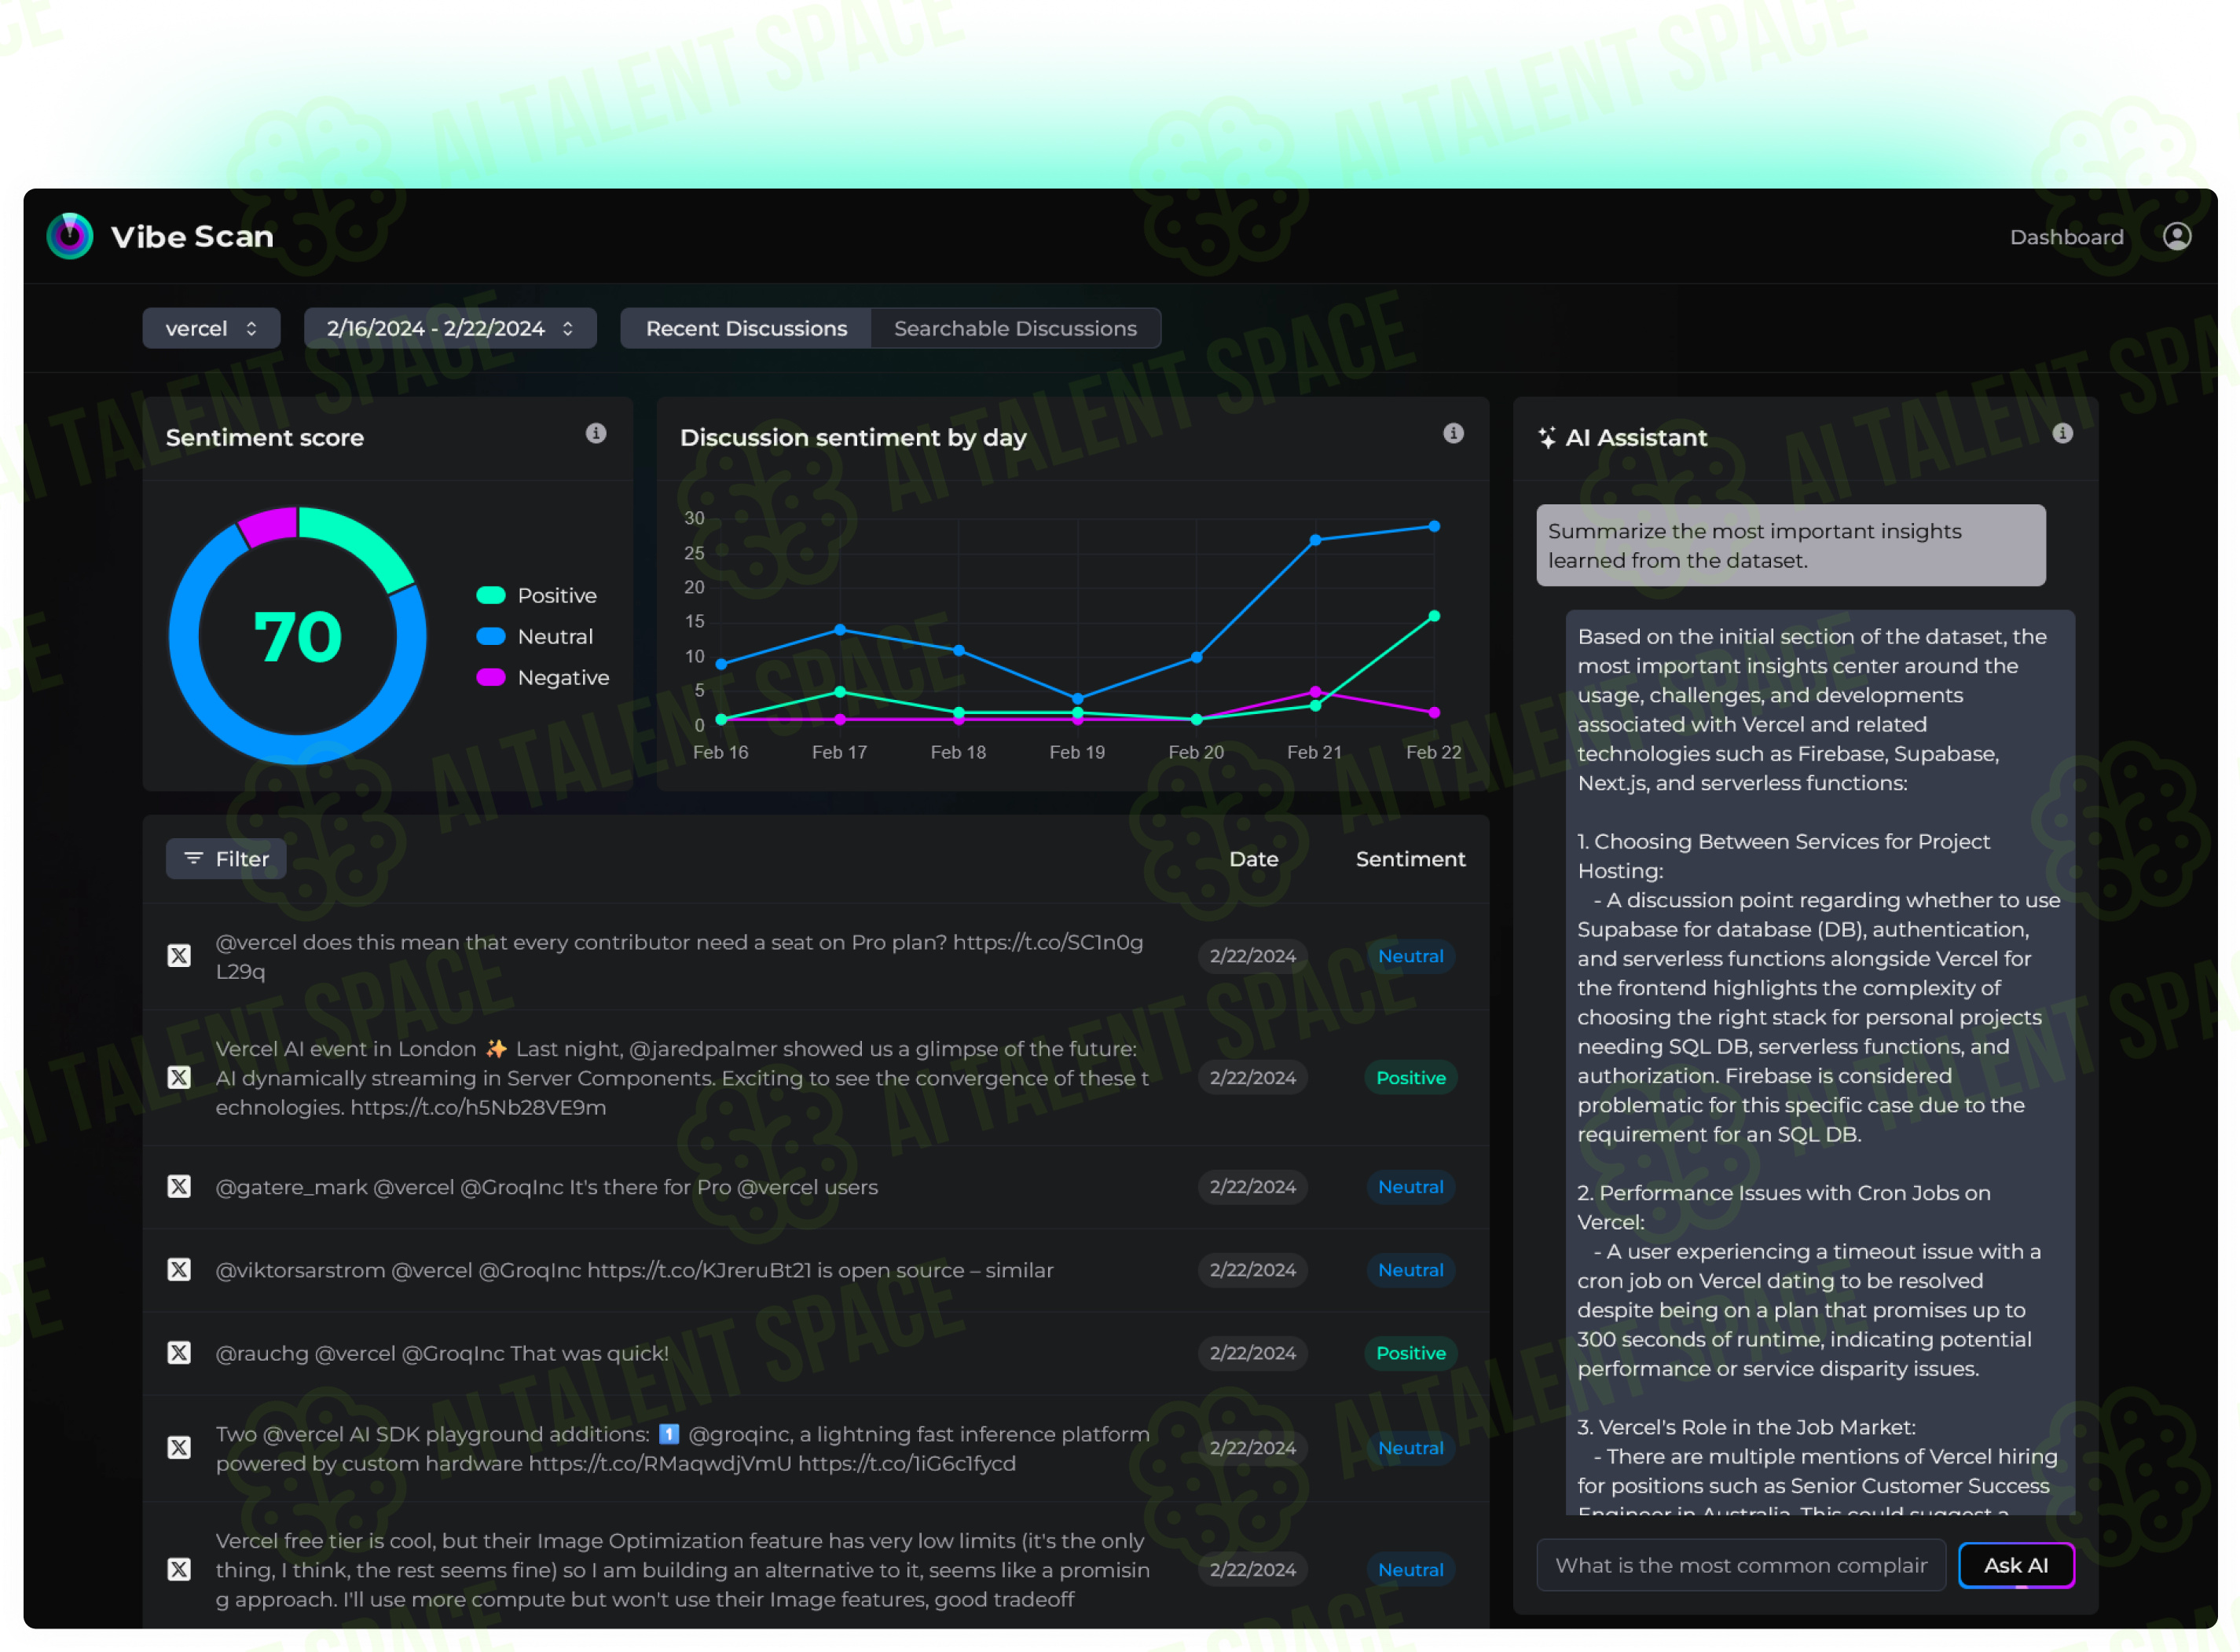Click the Date column header
Viewport: 2240px width, 1652px height.
1253,859
